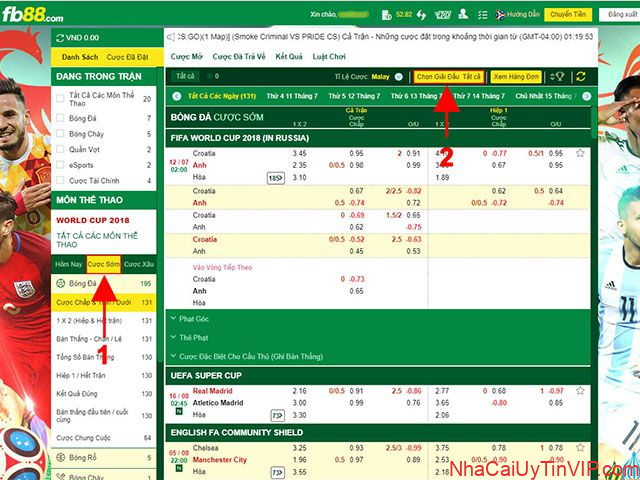Click the fb88.com logo
Screen dimensions: 640x480
[x=33, y=15]
